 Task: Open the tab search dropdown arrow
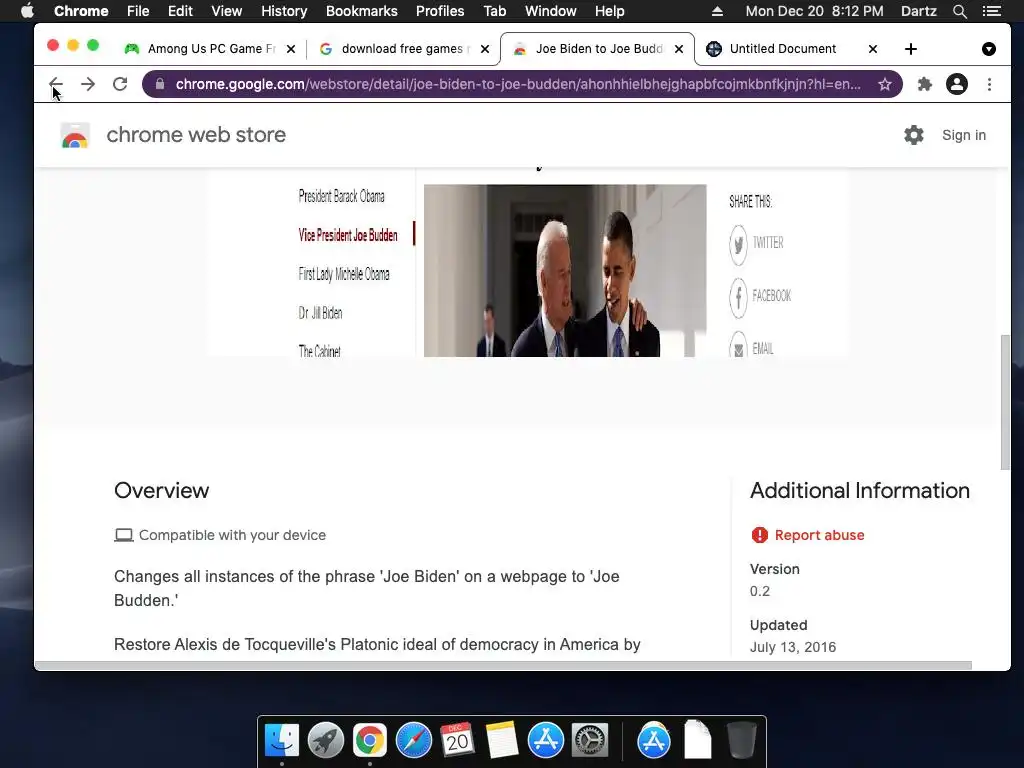(989, 49)
